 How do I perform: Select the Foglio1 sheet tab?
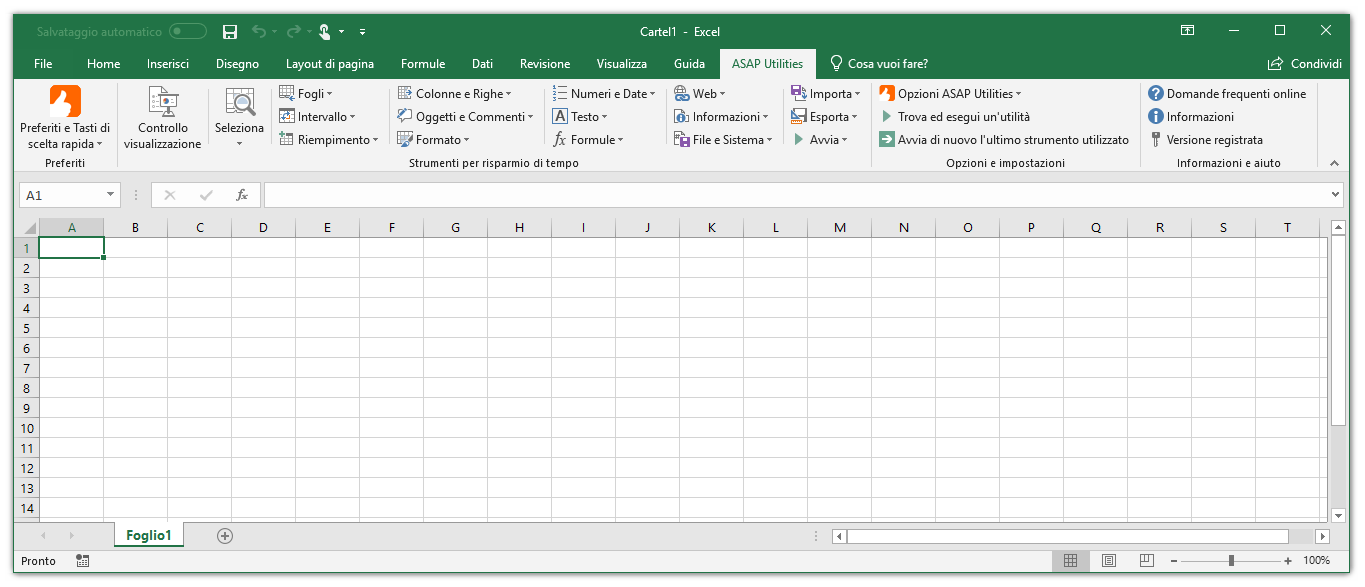pos(149,536)
